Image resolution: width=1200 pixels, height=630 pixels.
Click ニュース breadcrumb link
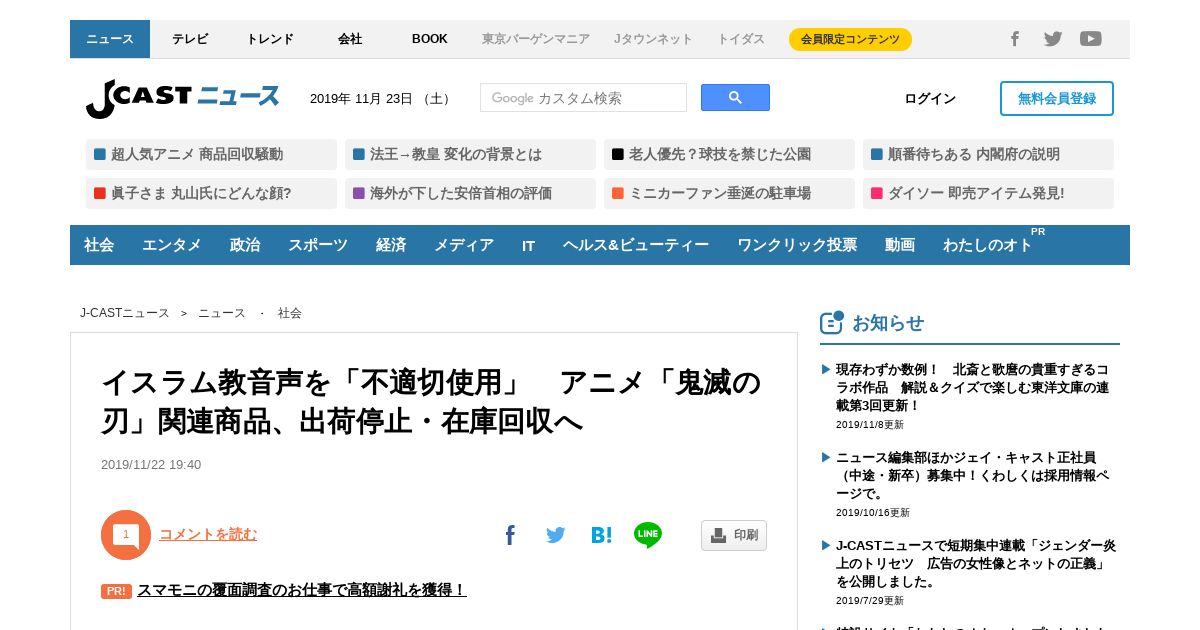[x=222, y=313]
